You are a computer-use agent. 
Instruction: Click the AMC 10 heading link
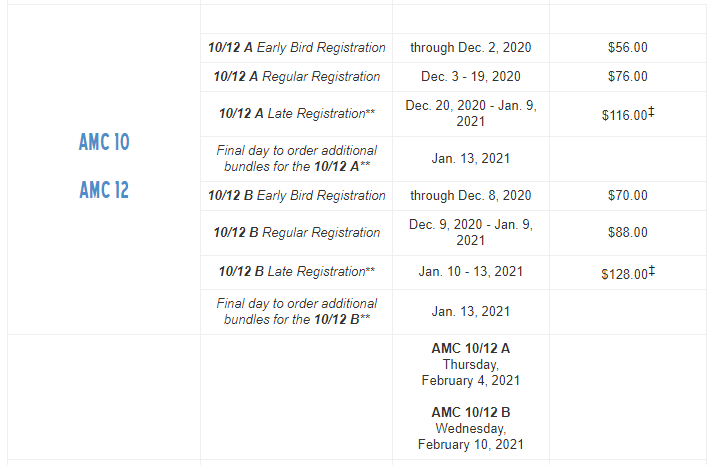click(x=104, y=142)
